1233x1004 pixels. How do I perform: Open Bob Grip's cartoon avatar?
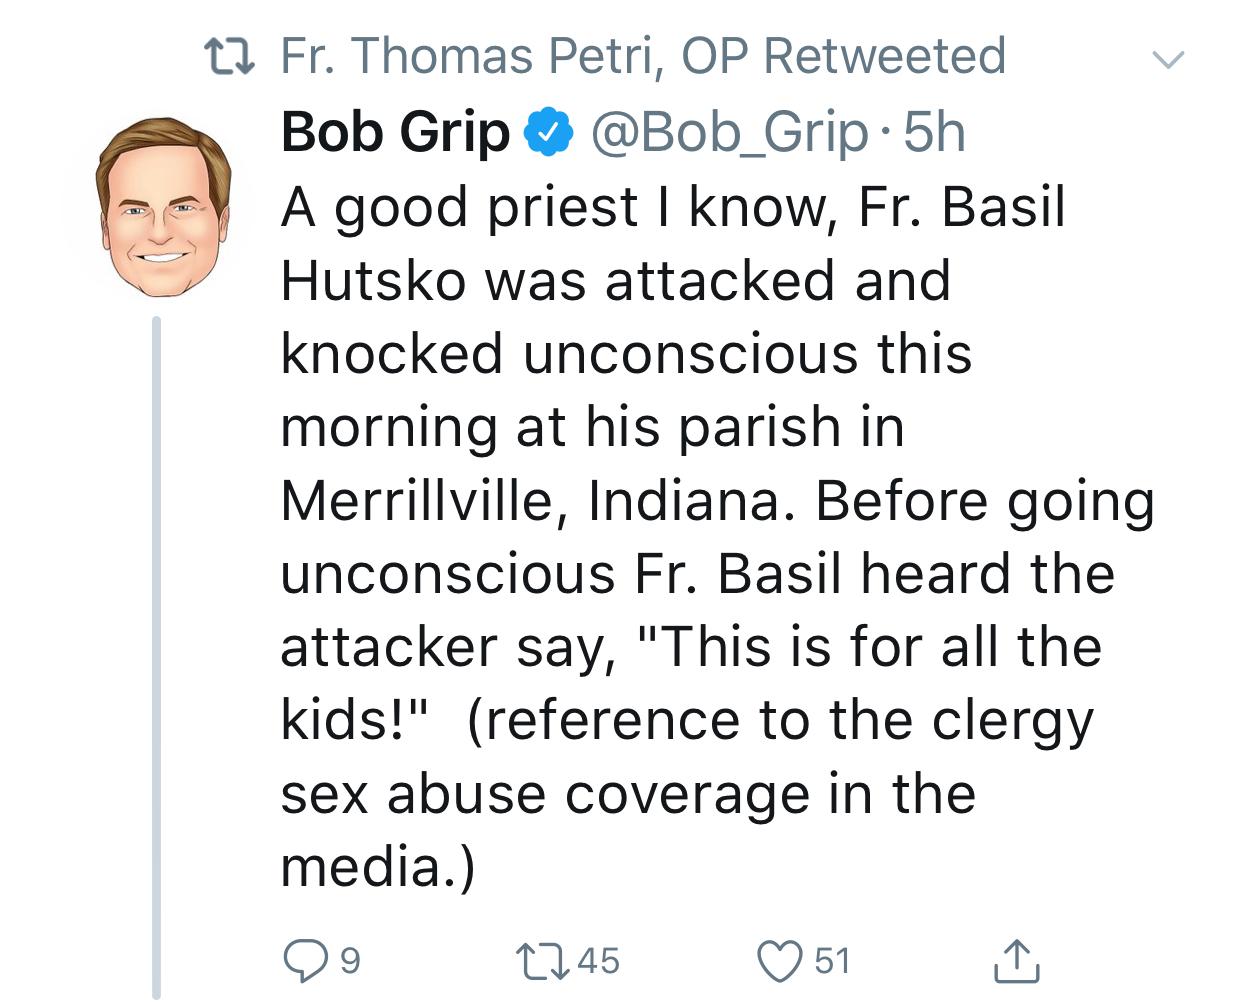tap(162, 207)
